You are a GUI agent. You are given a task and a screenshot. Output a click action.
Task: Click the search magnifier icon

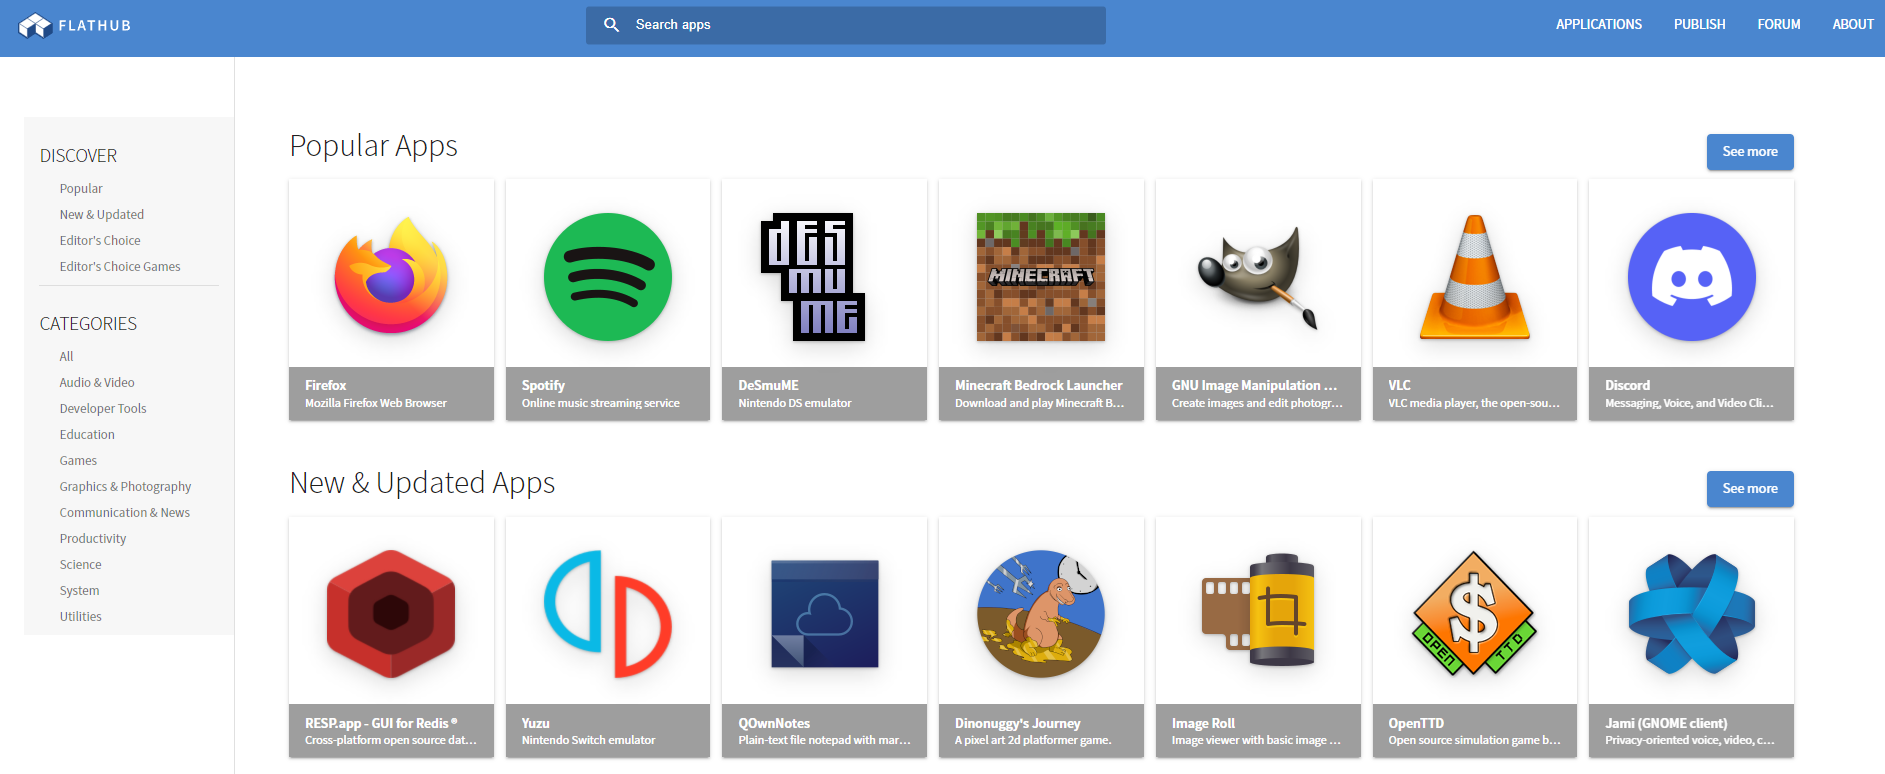coord(612,24)
